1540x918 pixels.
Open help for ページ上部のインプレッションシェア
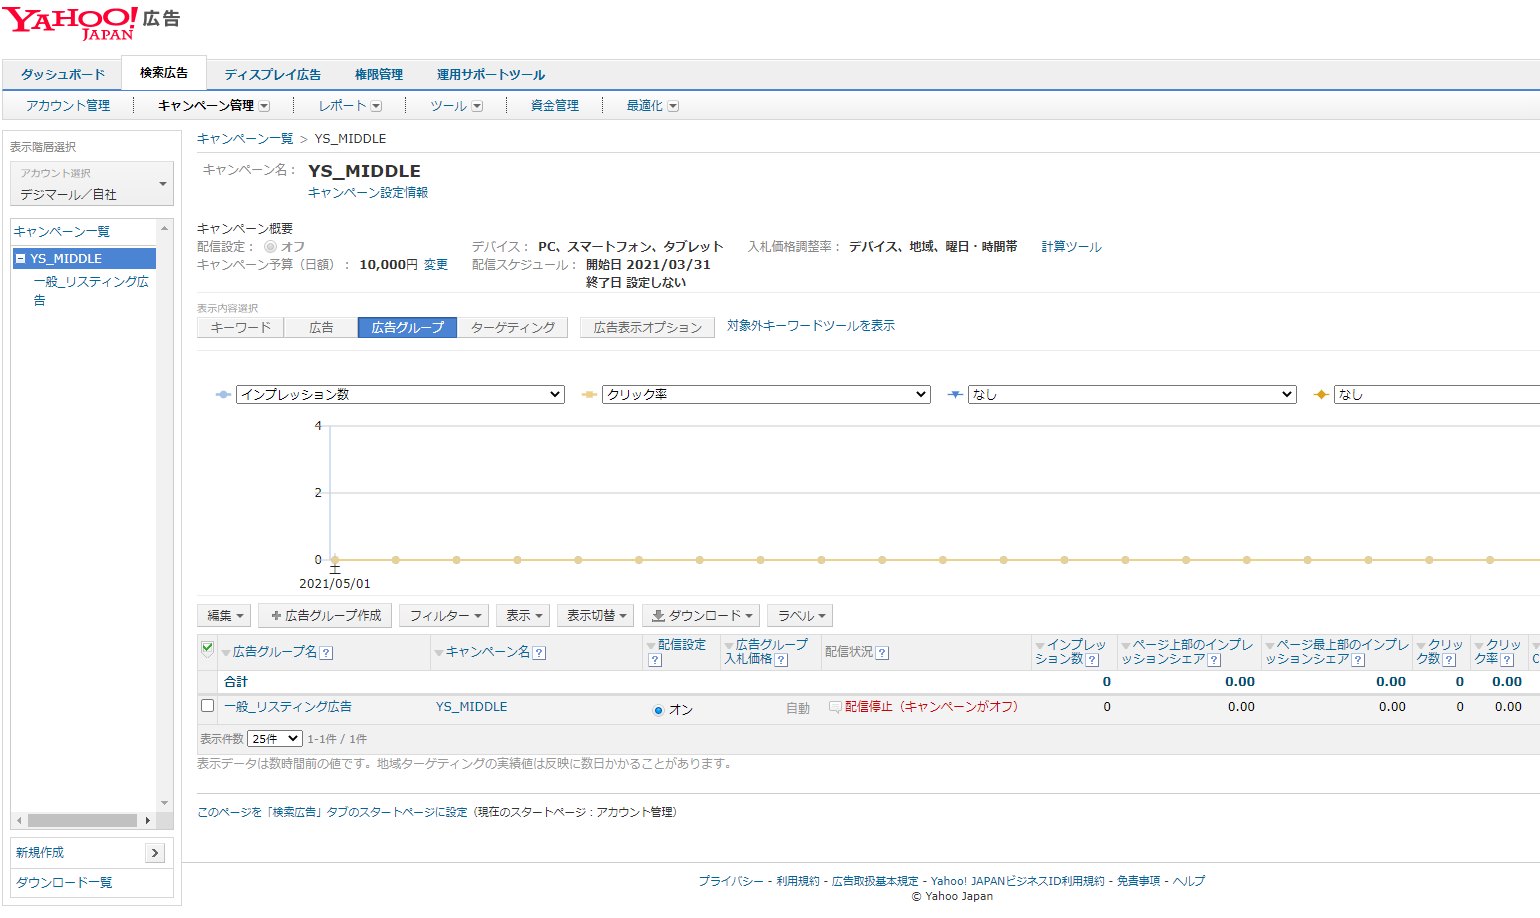point(1214,660)
